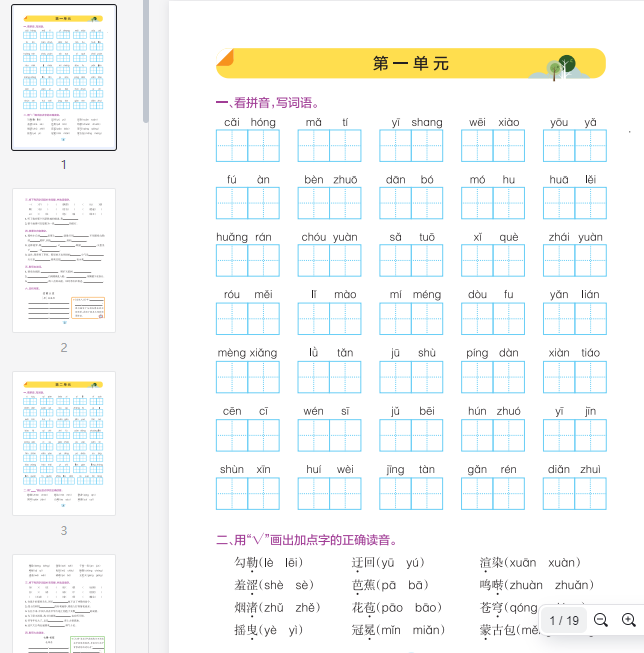The image size is (644, 653).
Task: Click the 芭蕉 (pā bā) pronunciation item
Action: point(390,585)
